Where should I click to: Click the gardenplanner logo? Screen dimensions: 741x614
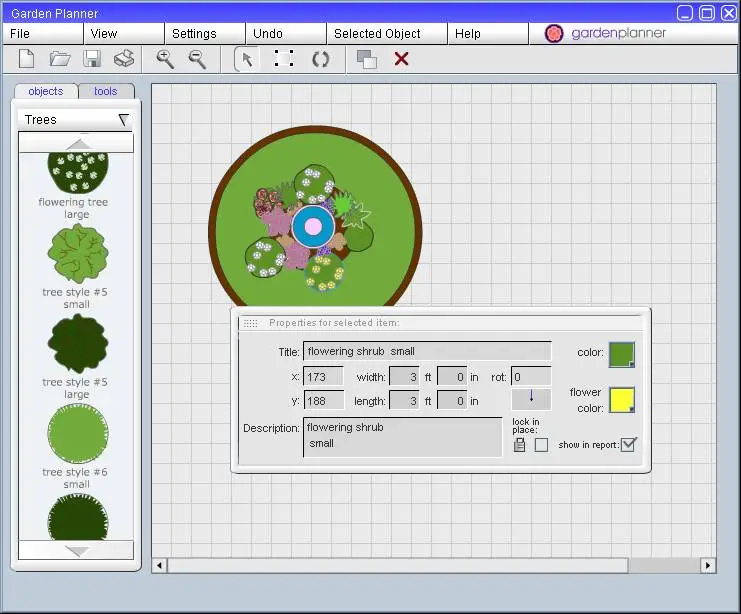click(605, 33)
